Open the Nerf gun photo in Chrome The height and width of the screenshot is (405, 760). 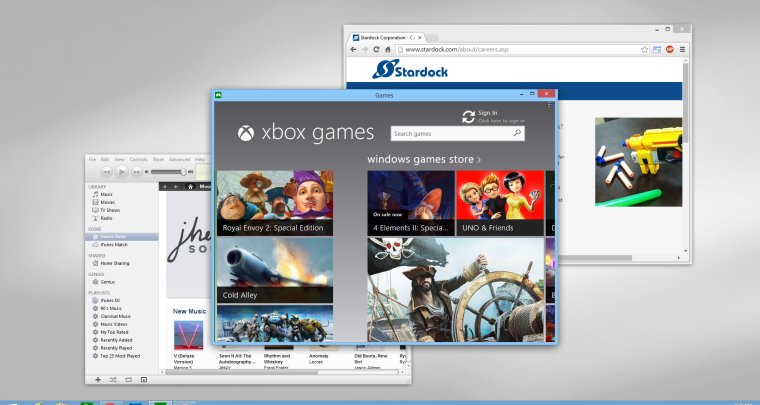coord(638,162)
